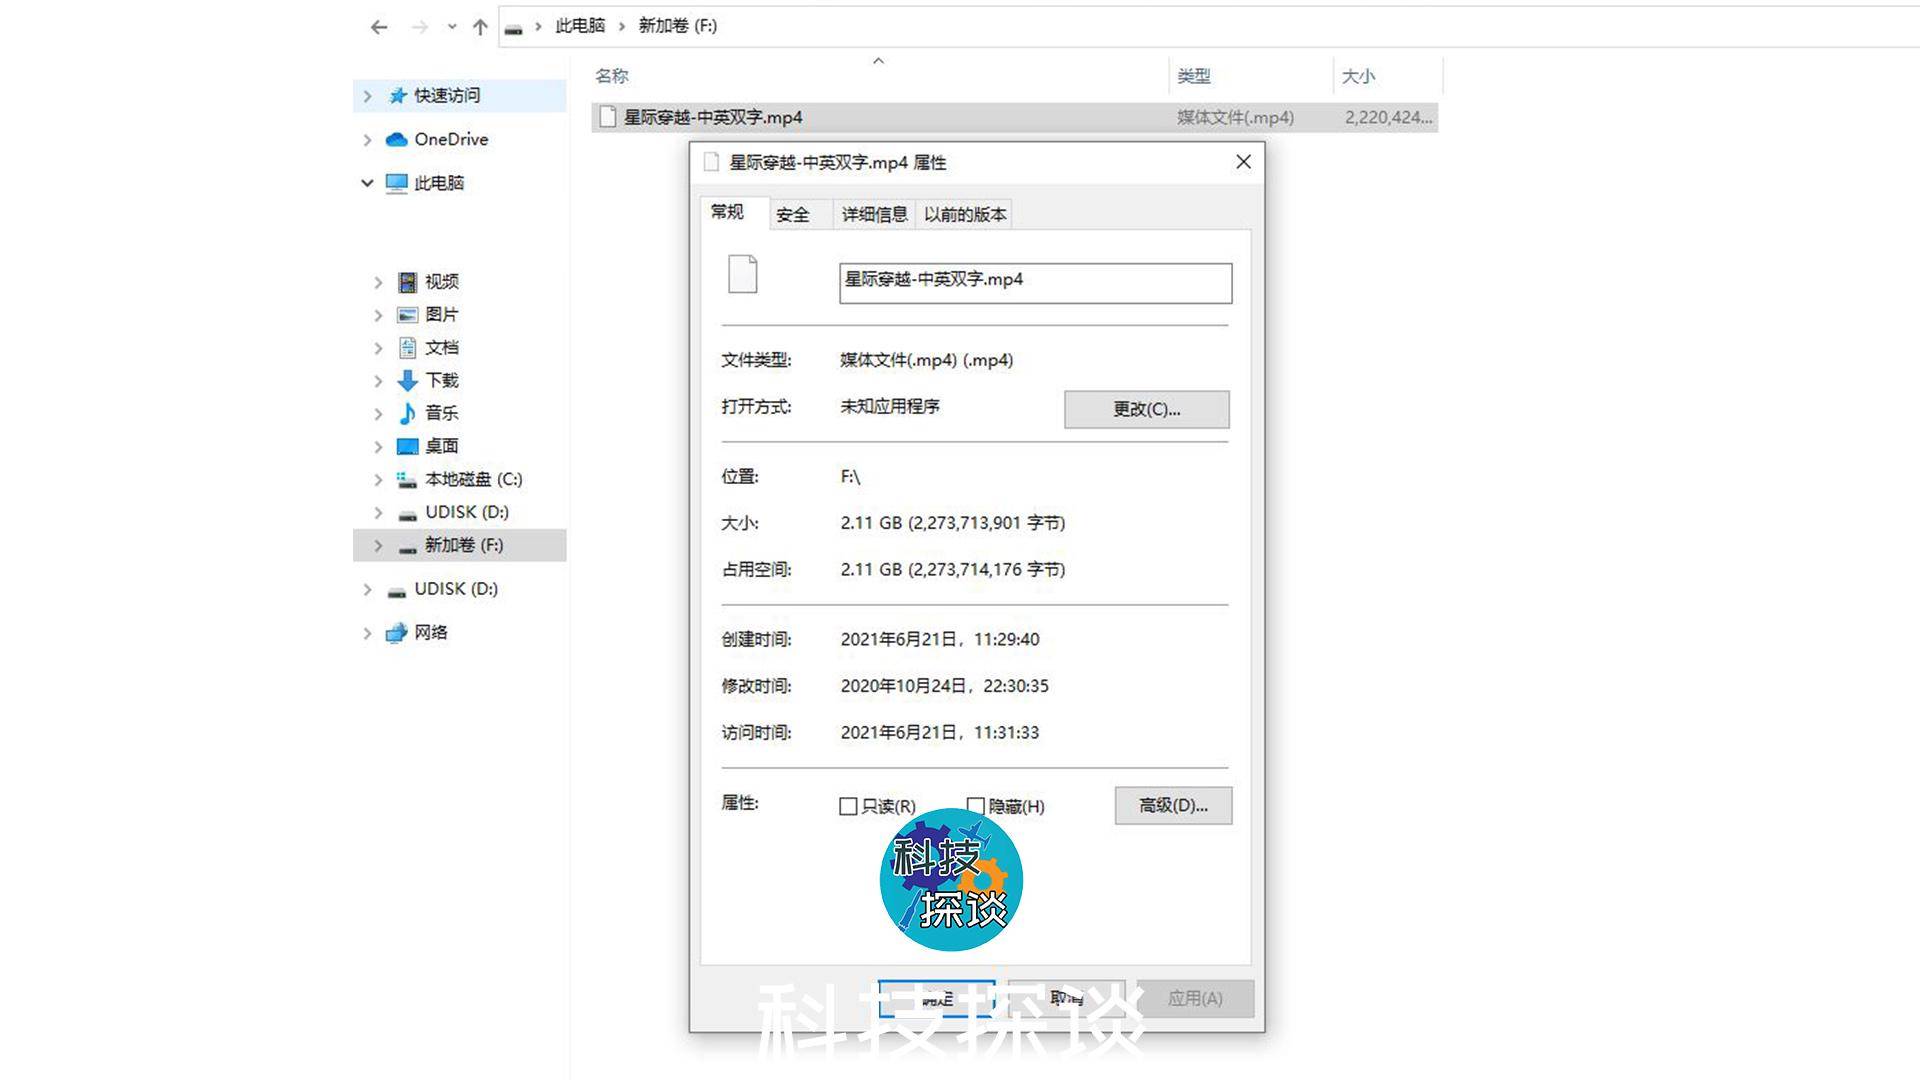Open recent locations dropdown chevron

tap(452, 27)
